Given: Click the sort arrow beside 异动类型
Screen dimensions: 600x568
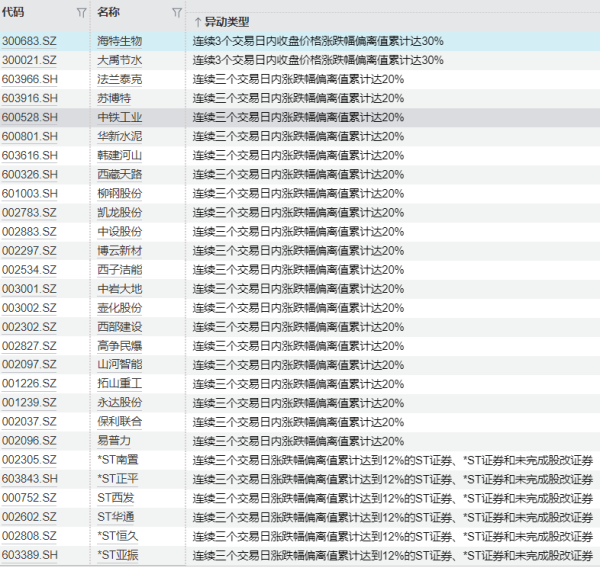Looking at the screenshot, I should click(x=197, y=22).
